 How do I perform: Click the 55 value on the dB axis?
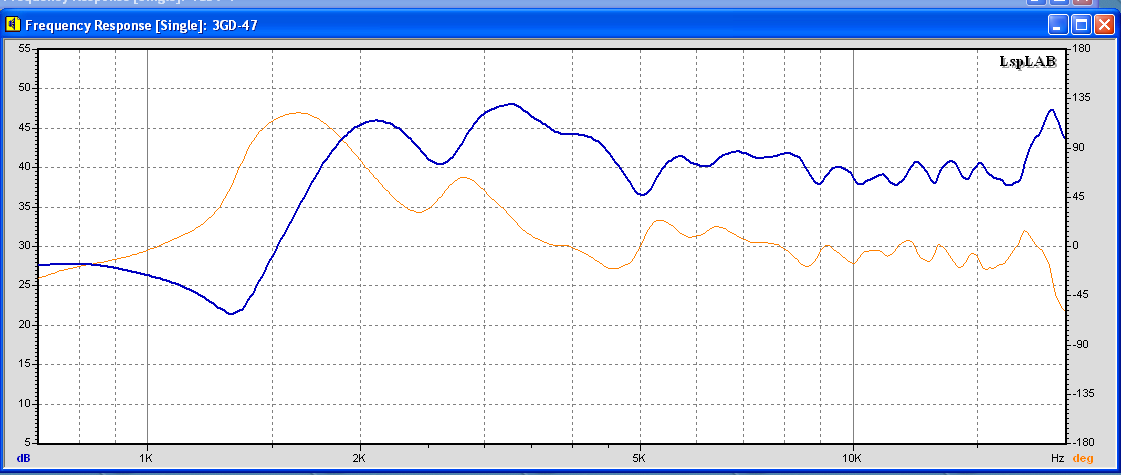24,49
